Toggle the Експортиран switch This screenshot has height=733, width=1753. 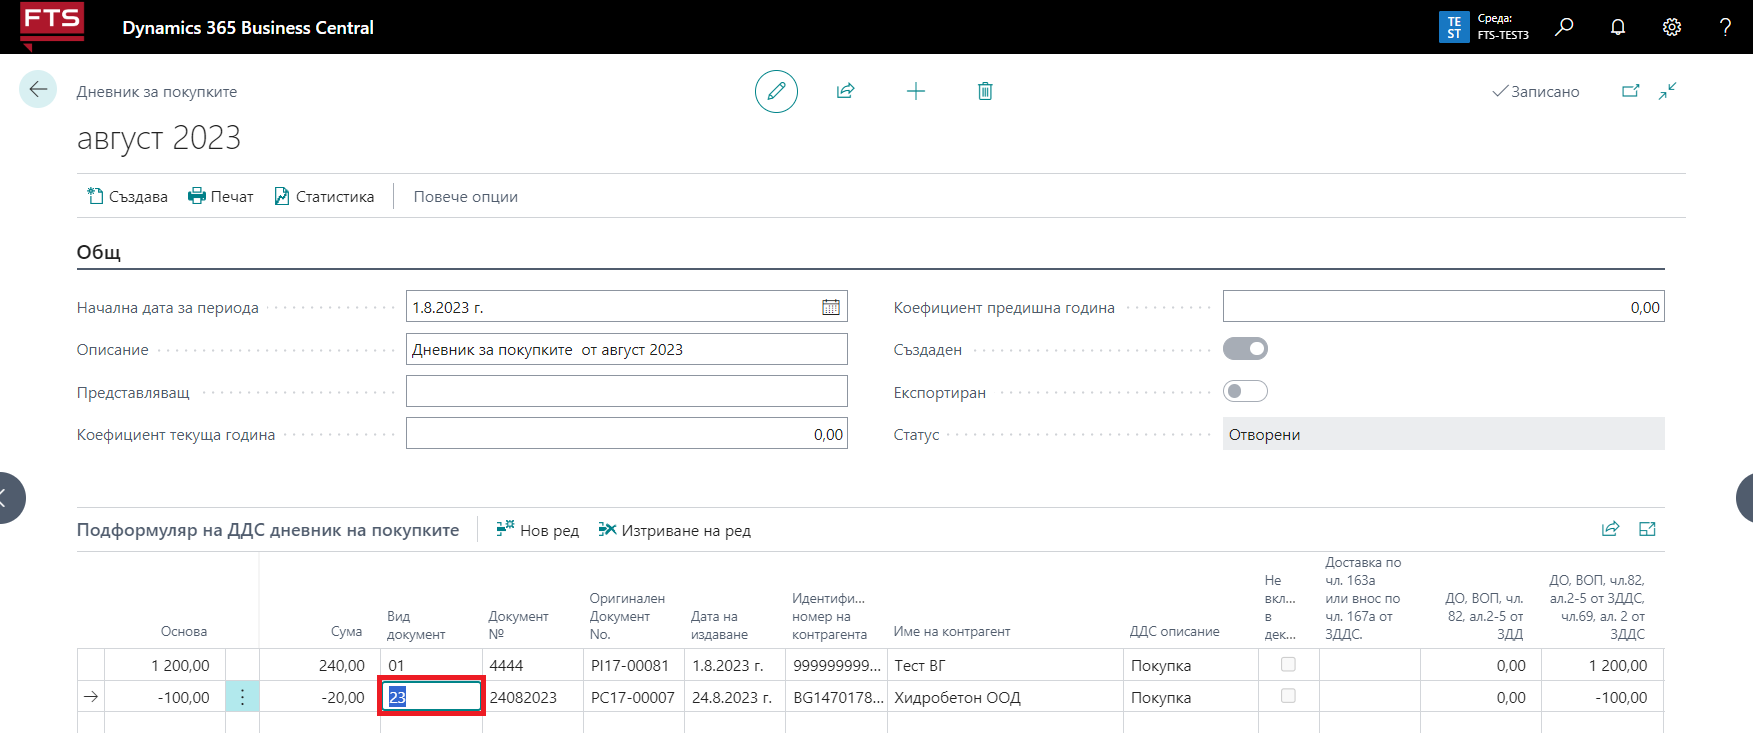1245,391
